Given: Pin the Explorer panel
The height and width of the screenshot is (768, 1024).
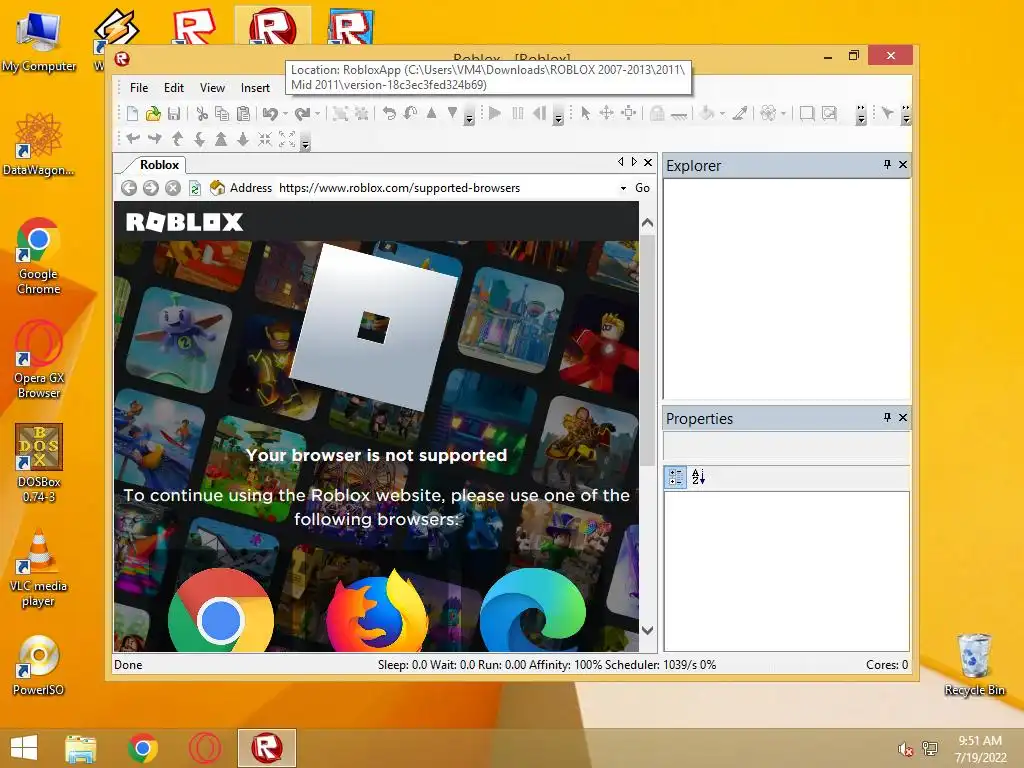Looking at the screenshot, I should click(x=887, y=165).
